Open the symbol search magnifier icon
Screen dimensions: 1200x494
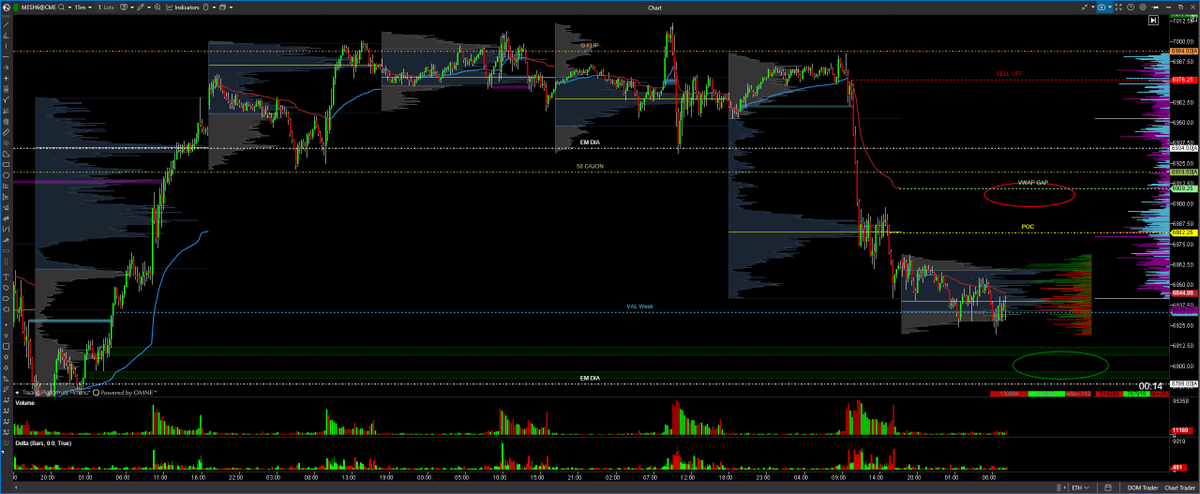coord(61,8)
